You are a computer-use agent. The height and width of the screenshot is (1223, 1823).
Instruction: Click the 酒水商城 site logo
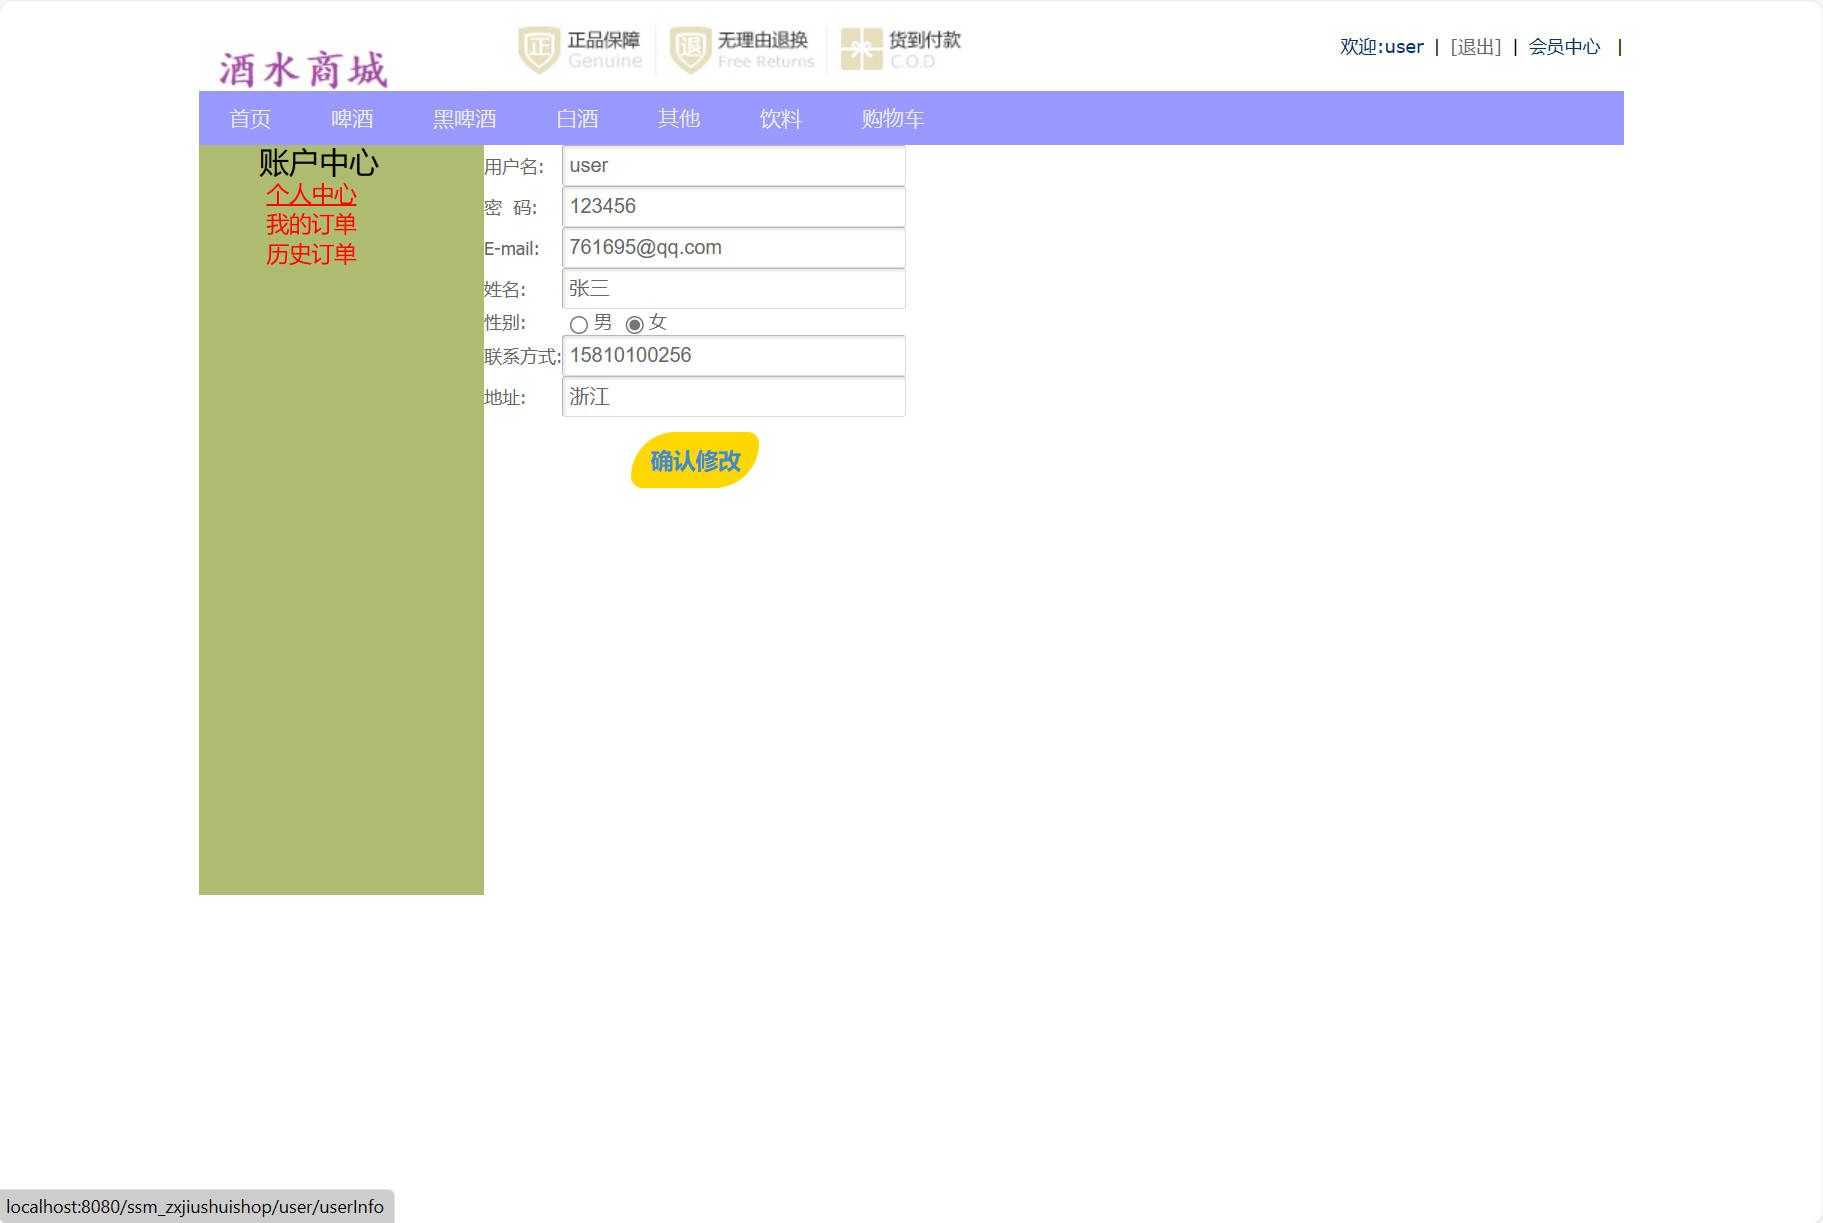point(304,65)
